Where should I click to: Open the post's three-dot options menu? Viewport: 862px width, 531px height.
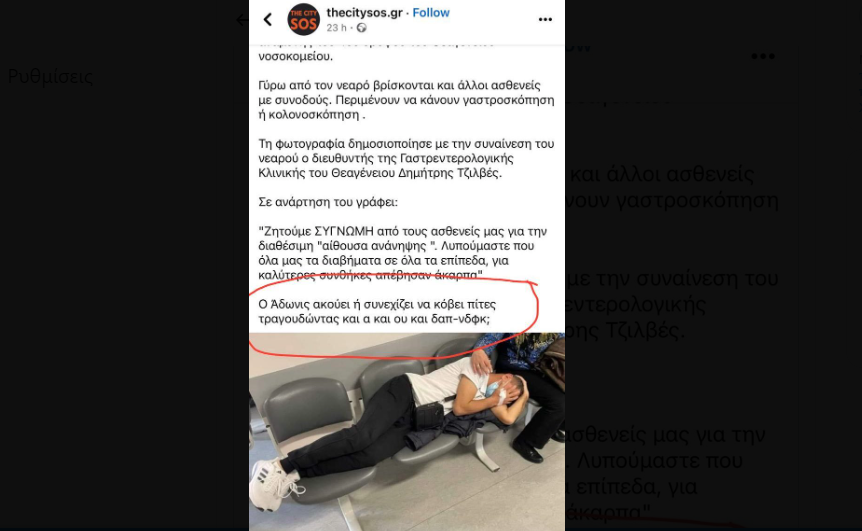point(545,20)
